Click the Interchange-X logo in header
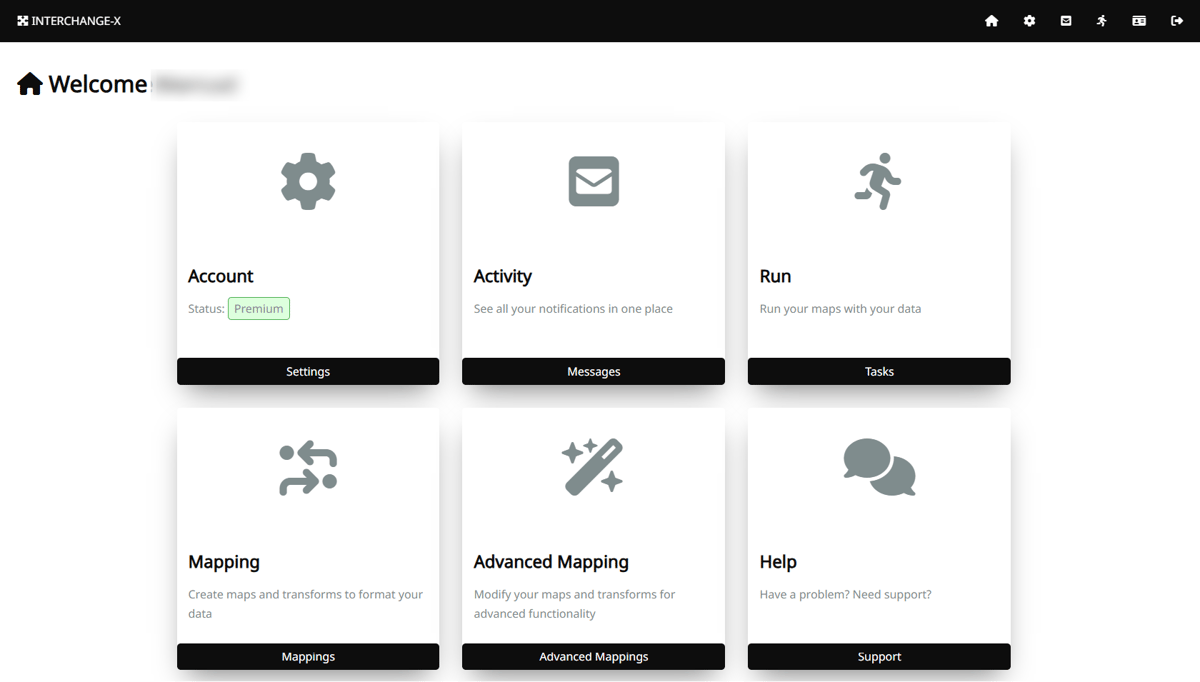 pyautogui.click(x=22, y=21)
